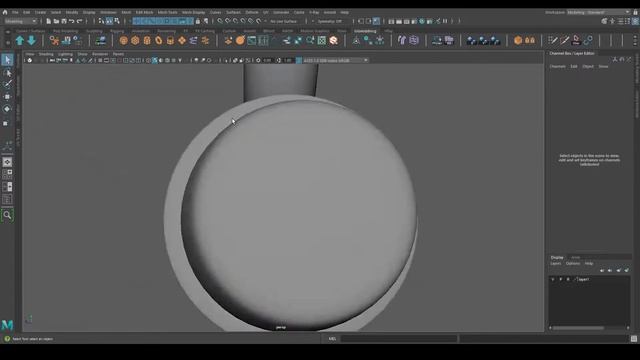The height and width of the screenshot is (360, 640).
Task: Click the magnifier search icon in toolbox
Action: pyautogui.click(x=7, y=215)
